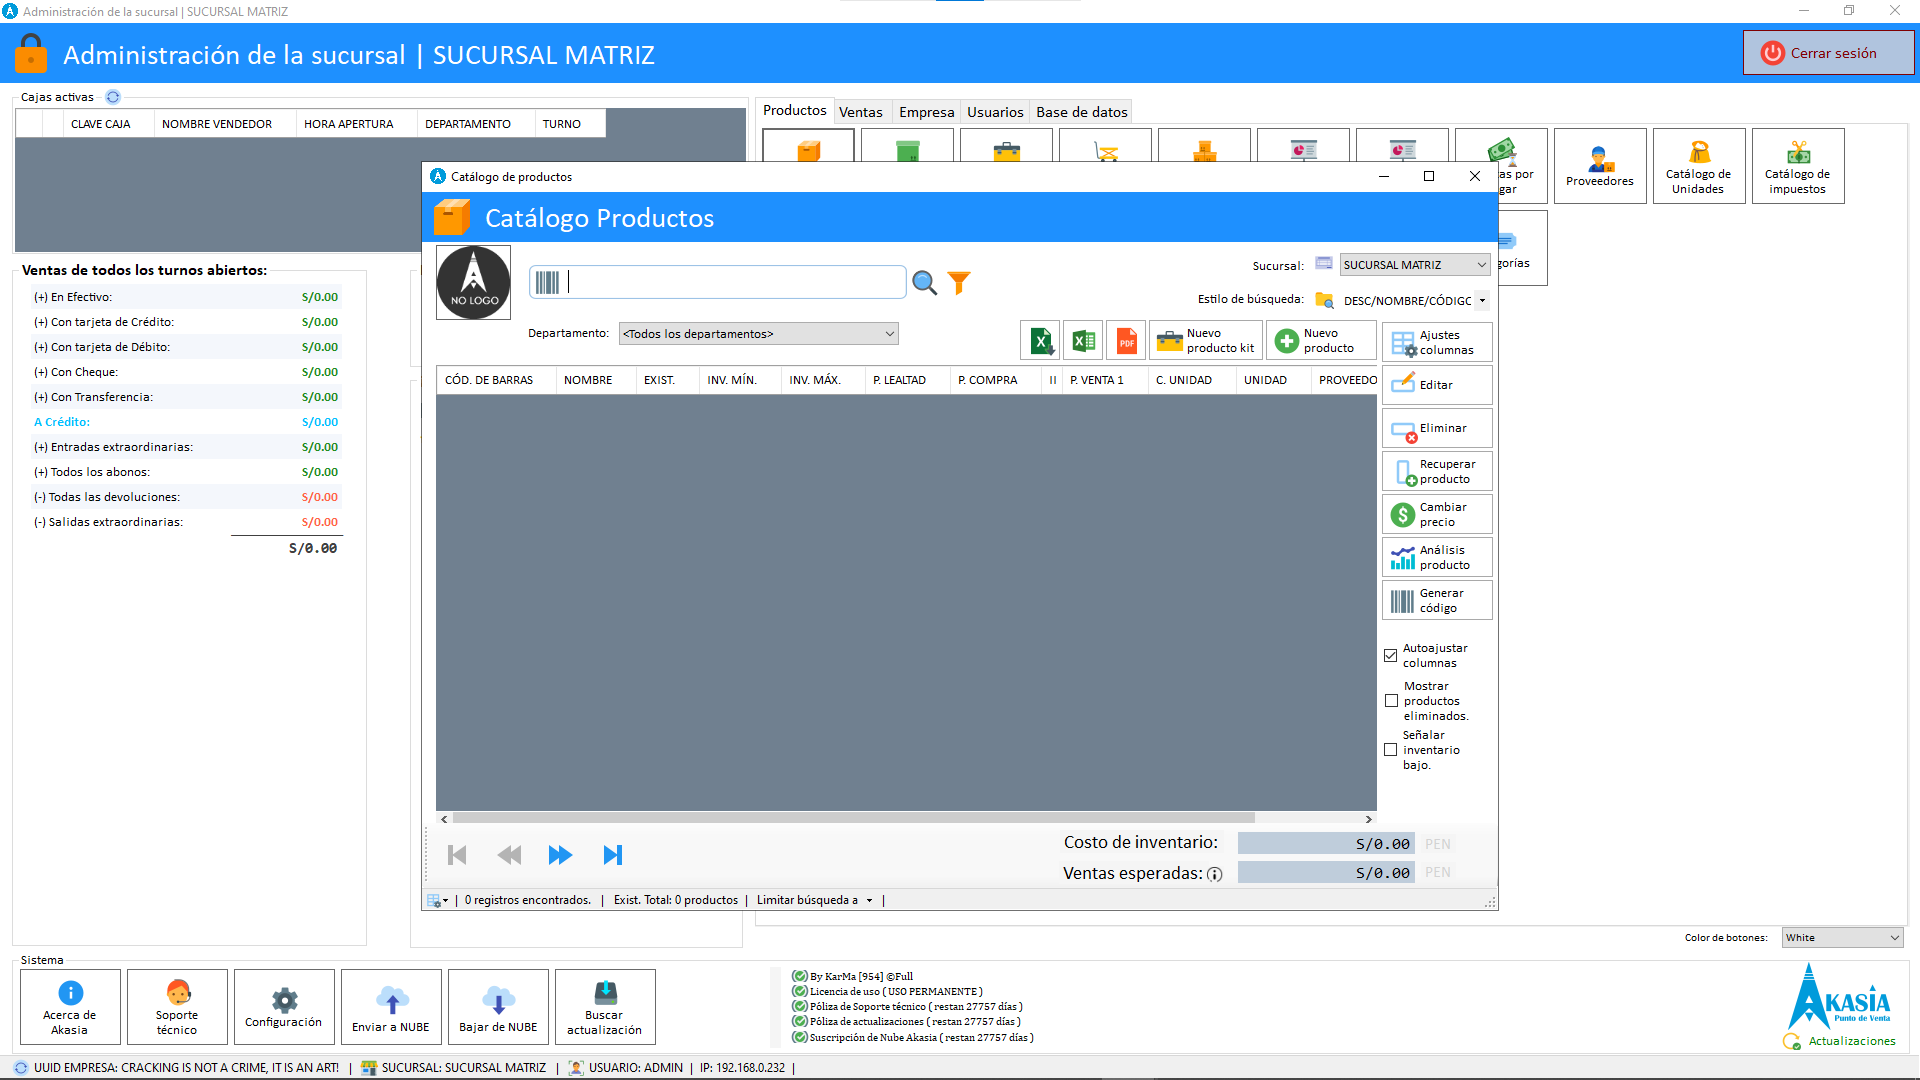Screen dimensions: 1920x1080
Task: Click the NO LOGO product image
Action: [x=473, y=283]
